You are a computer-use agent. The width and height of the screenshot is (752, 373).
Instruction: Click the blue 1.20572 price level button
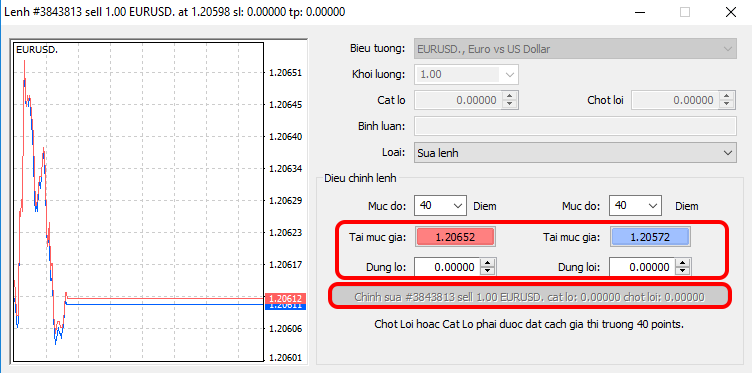click(x=650, y=237)
